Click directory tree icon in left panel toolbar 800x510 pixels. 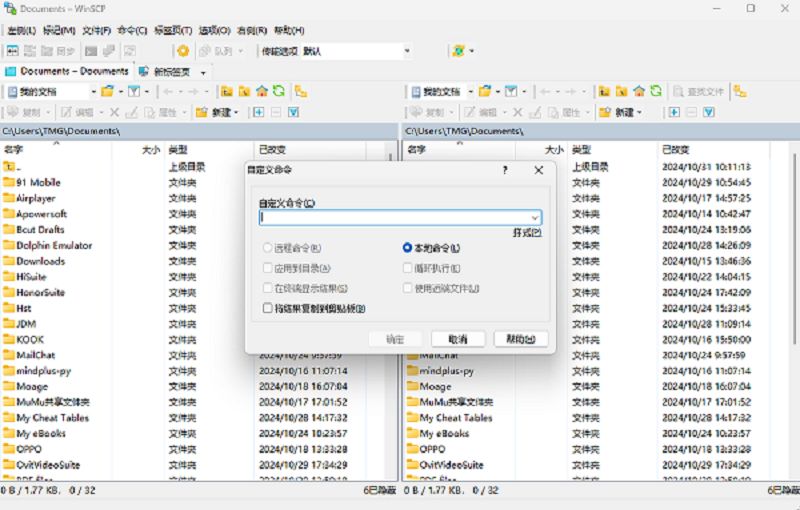click(301, 91)
